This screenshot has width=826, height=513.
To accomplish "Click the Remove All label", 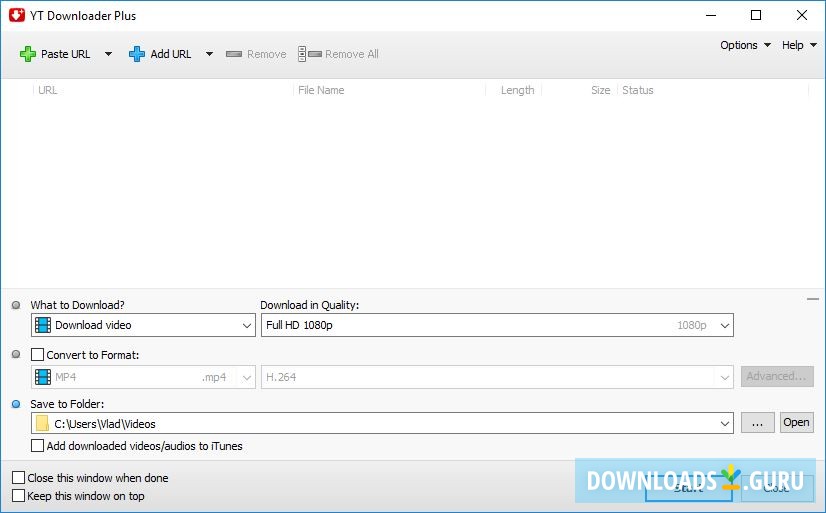I will [351, 54].
